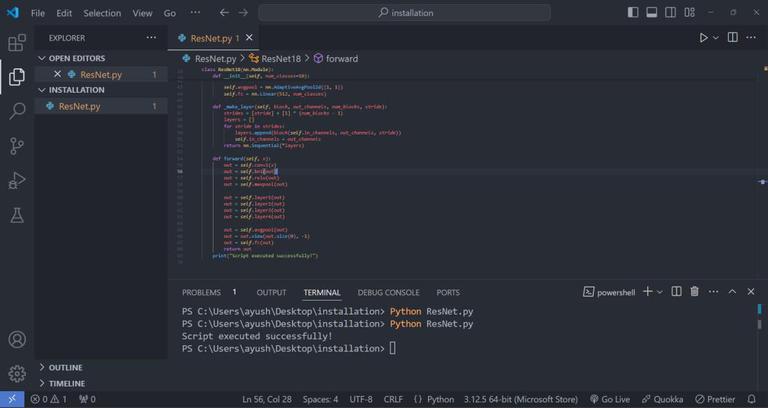Expand the OUTLINE section
This screenshot has height=408, width=768.
click(65, 367)
